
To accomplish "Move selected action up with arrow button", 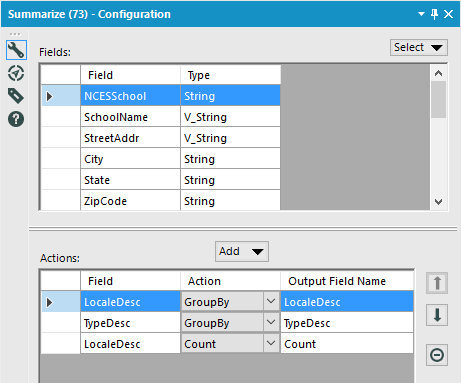I will point(437,283).
